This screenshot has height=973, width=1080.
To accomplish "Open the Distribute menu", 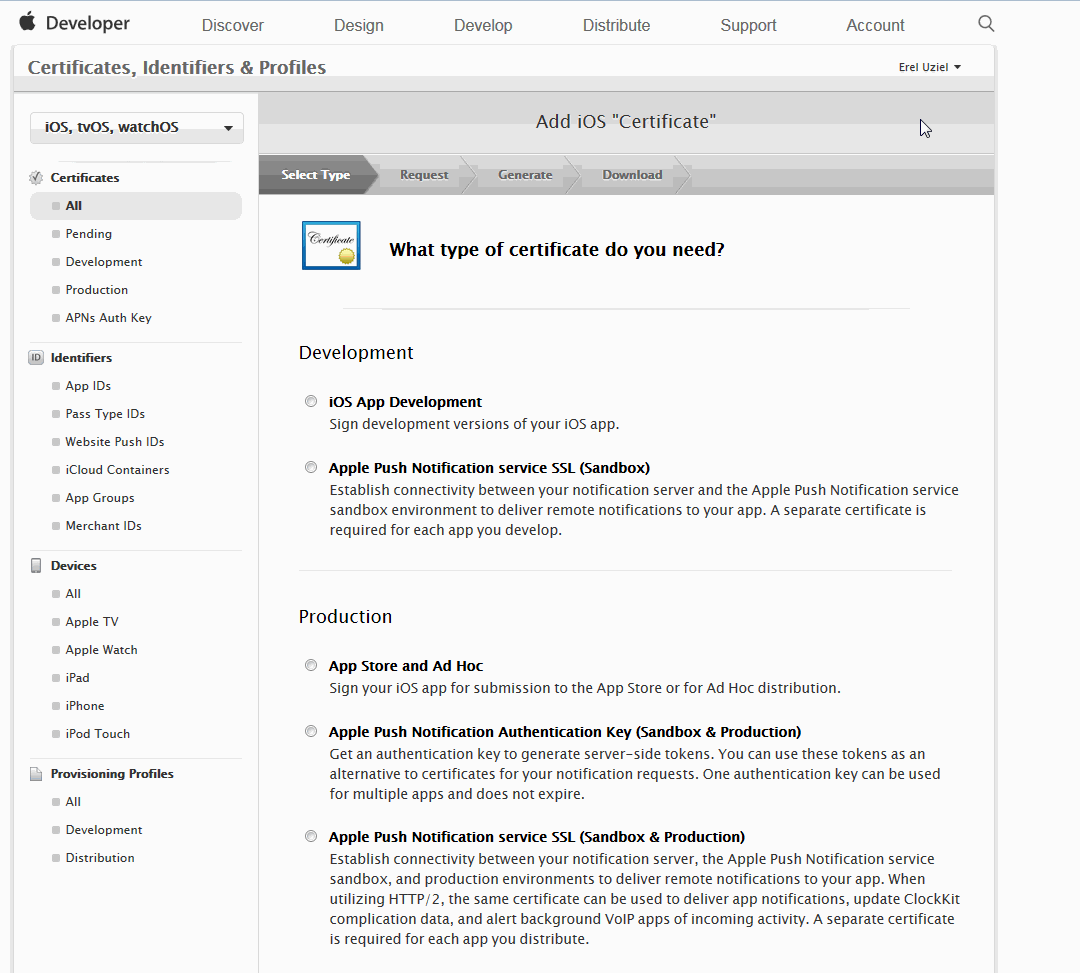I will tap(616, 25).
